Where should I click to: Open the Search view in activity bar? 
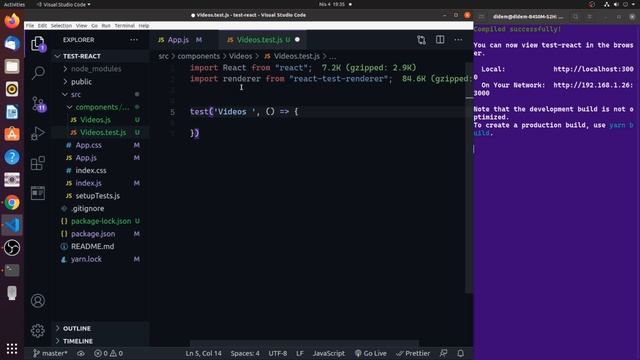pos(38,73)
